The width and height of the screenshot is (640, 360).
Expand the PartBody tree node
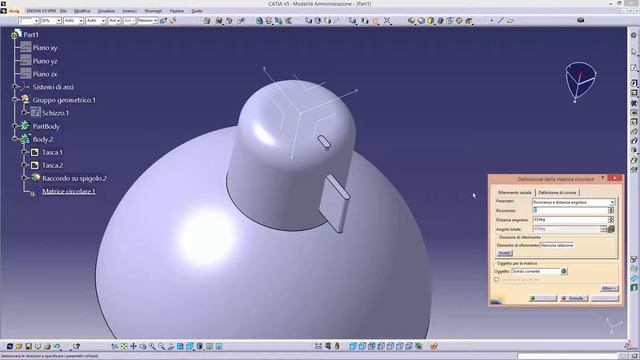[x=15, y=126]
